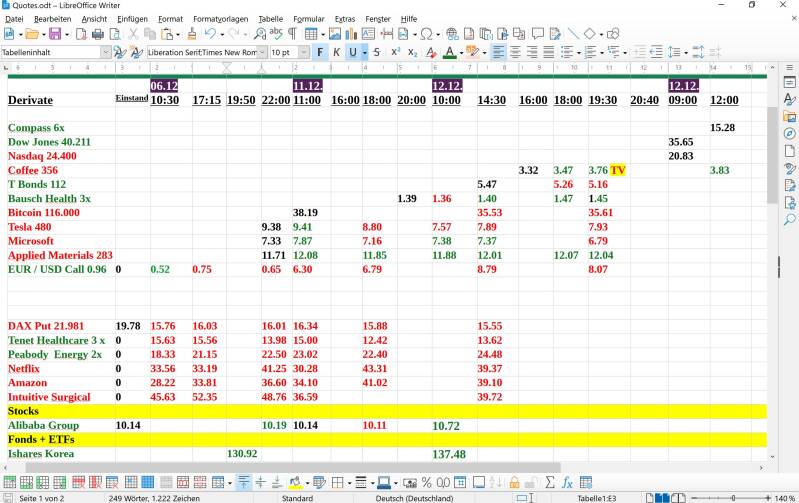The image size is (799, 503).
Task: Open Find and Replace
Action: 259,34
